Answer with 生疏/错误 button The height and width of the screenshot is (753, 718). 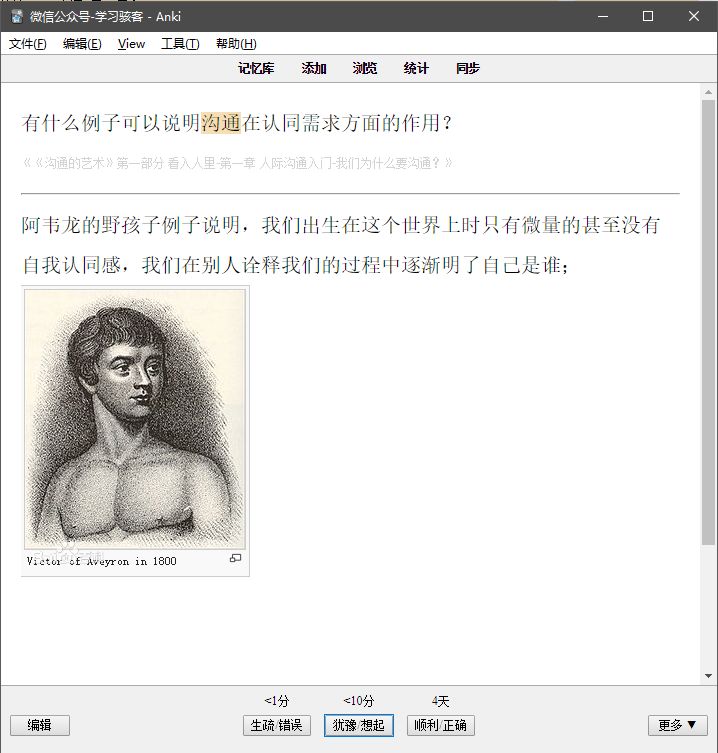277,725
